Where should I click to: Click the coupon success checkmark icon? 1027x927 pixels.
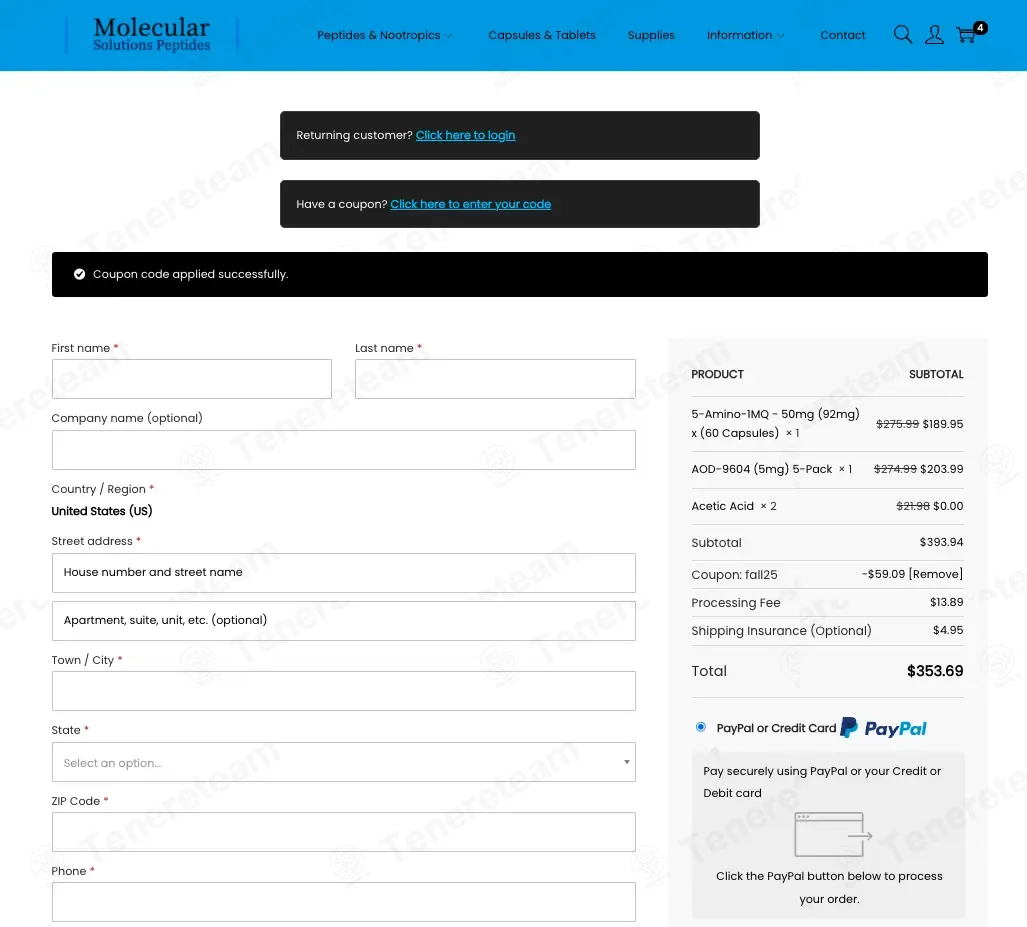79,274
